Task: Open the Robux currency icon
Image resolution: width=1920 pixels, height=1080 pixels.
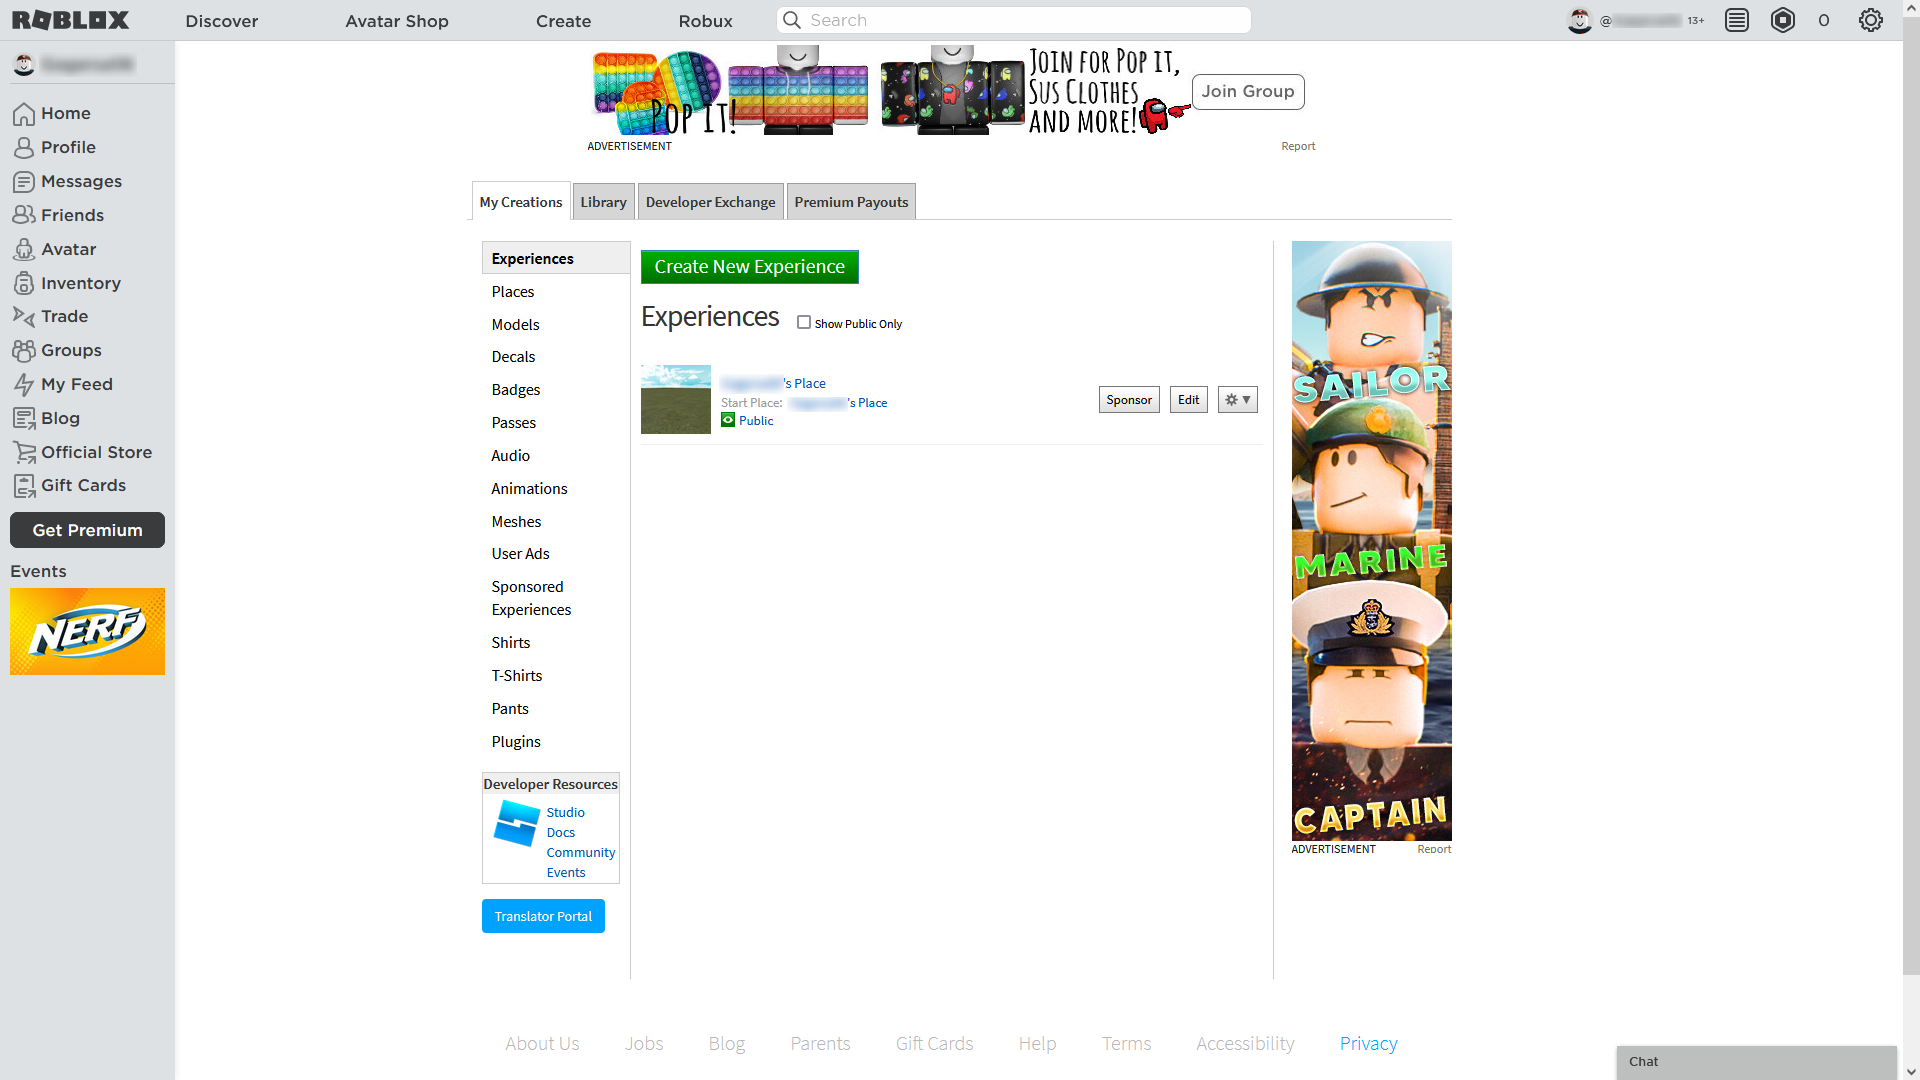Action: tap(1783, 20)
